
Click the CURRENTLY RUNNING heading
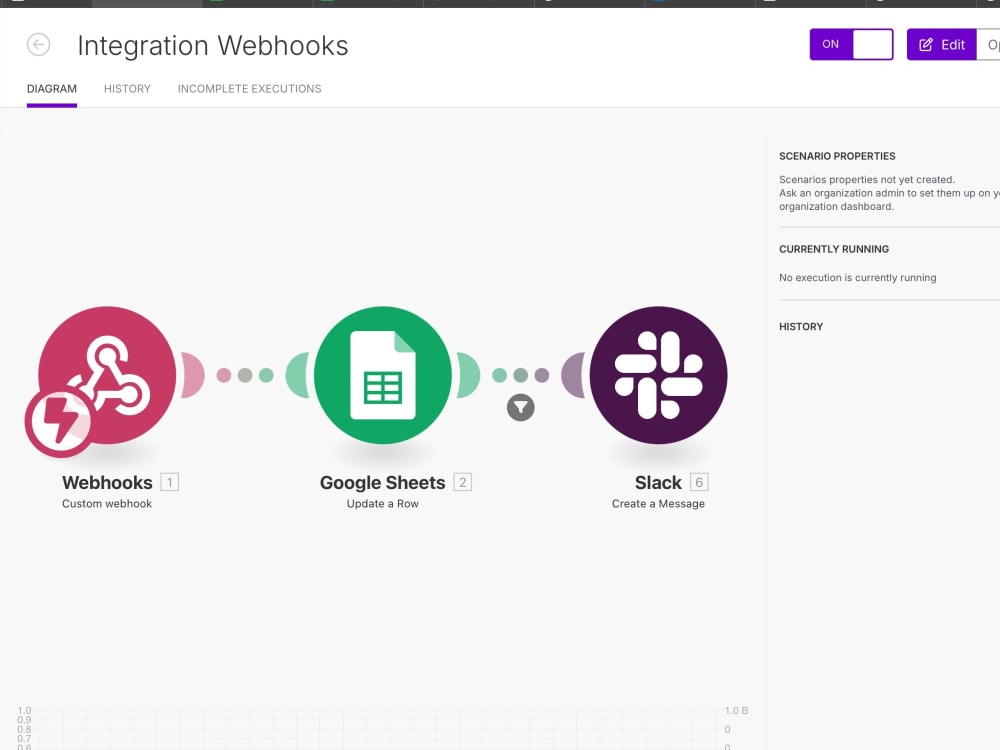(x=834, y=249)
